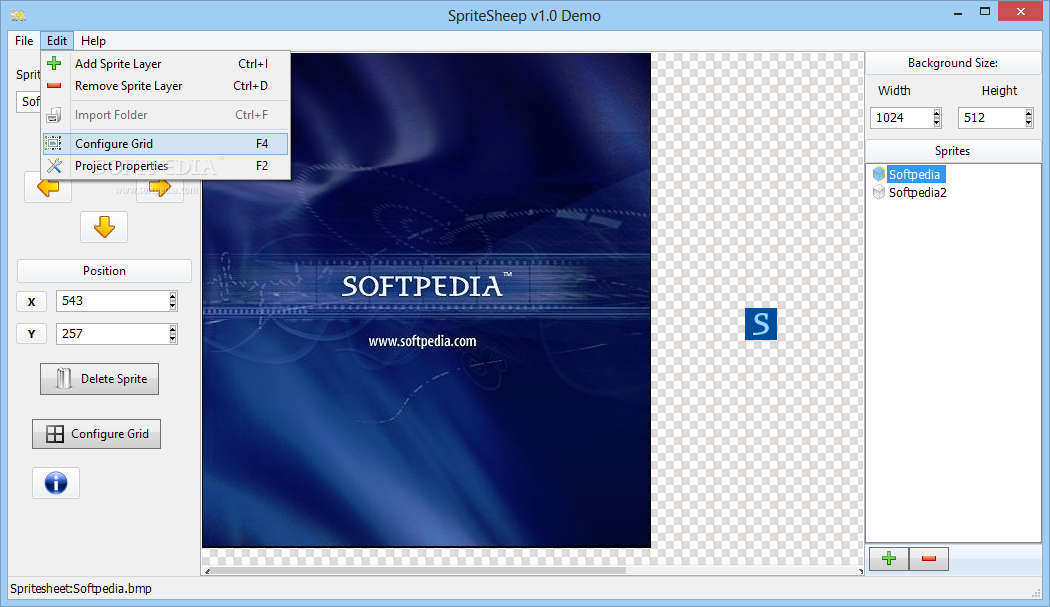Click the blue S sprite on the canvas
Image resolution: width=1050 pixels, height=607 pixels.
click(x=761, y=324)
